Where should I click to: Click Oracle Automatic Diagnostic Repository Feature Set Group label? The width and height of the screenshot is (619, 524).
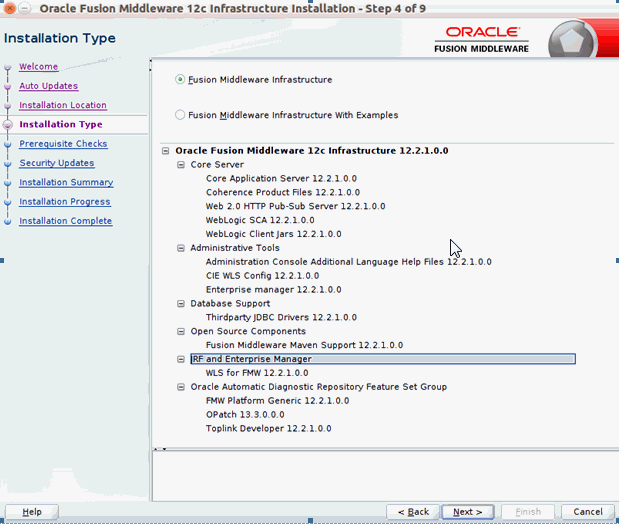[319, 387]
